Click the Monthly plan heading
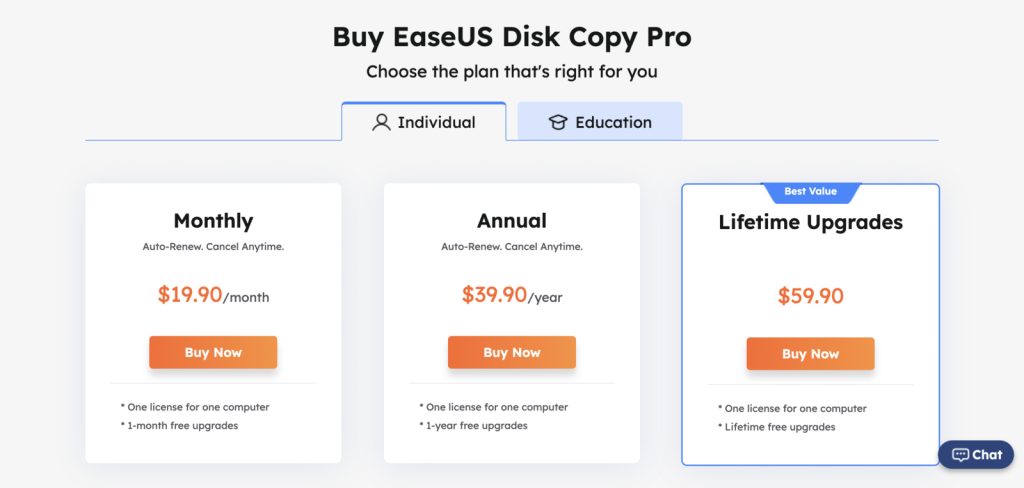 pyautogui.click(x=213, y=221)
